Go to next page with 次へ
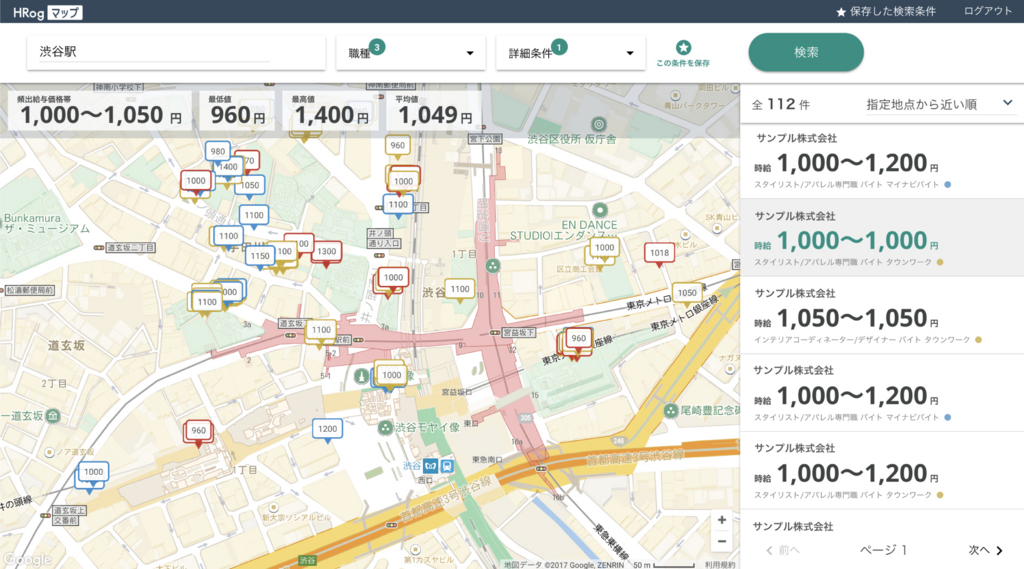This screenshot has height=569, width=1024. (985, 550)
